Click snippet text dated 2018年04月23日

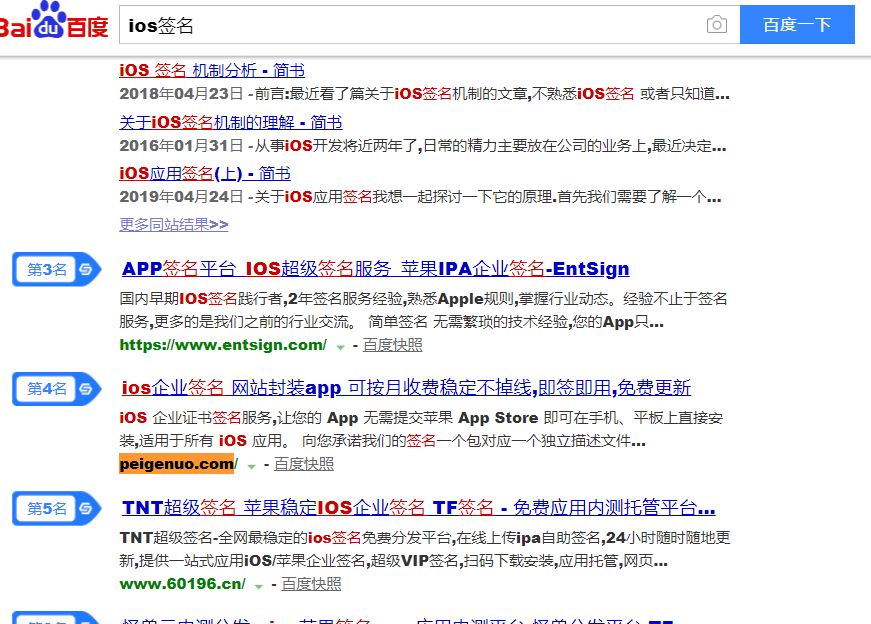click(424, 94)
